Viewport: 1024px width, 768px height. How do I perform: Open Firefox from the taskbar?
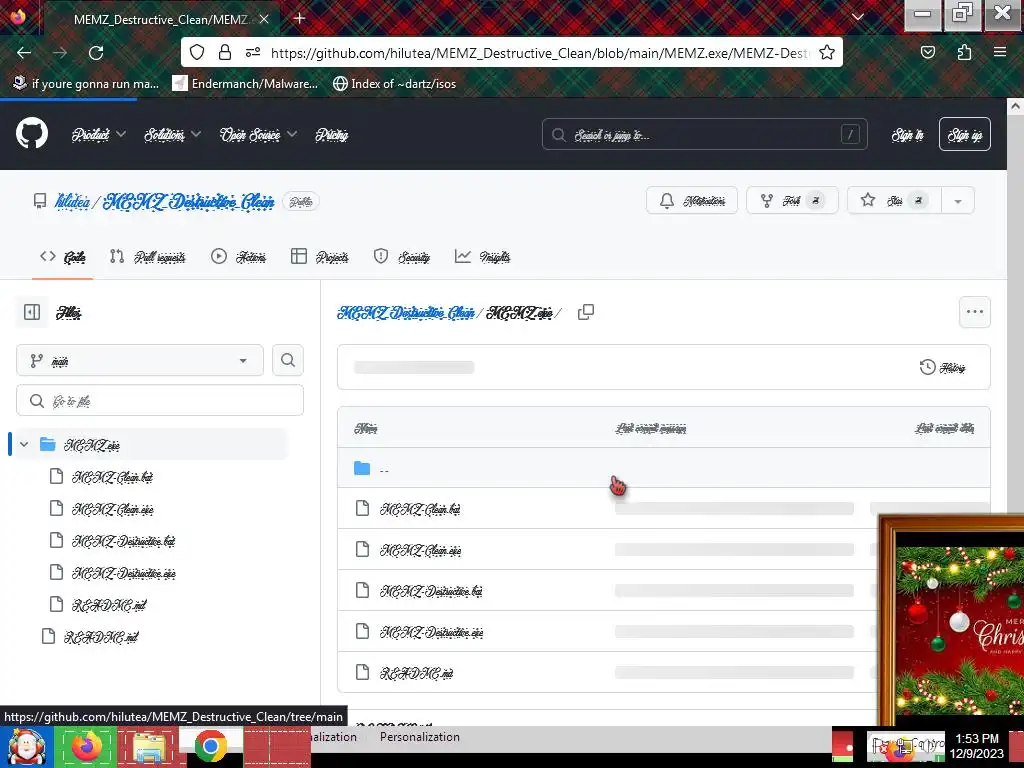click(x=87, y=746)
